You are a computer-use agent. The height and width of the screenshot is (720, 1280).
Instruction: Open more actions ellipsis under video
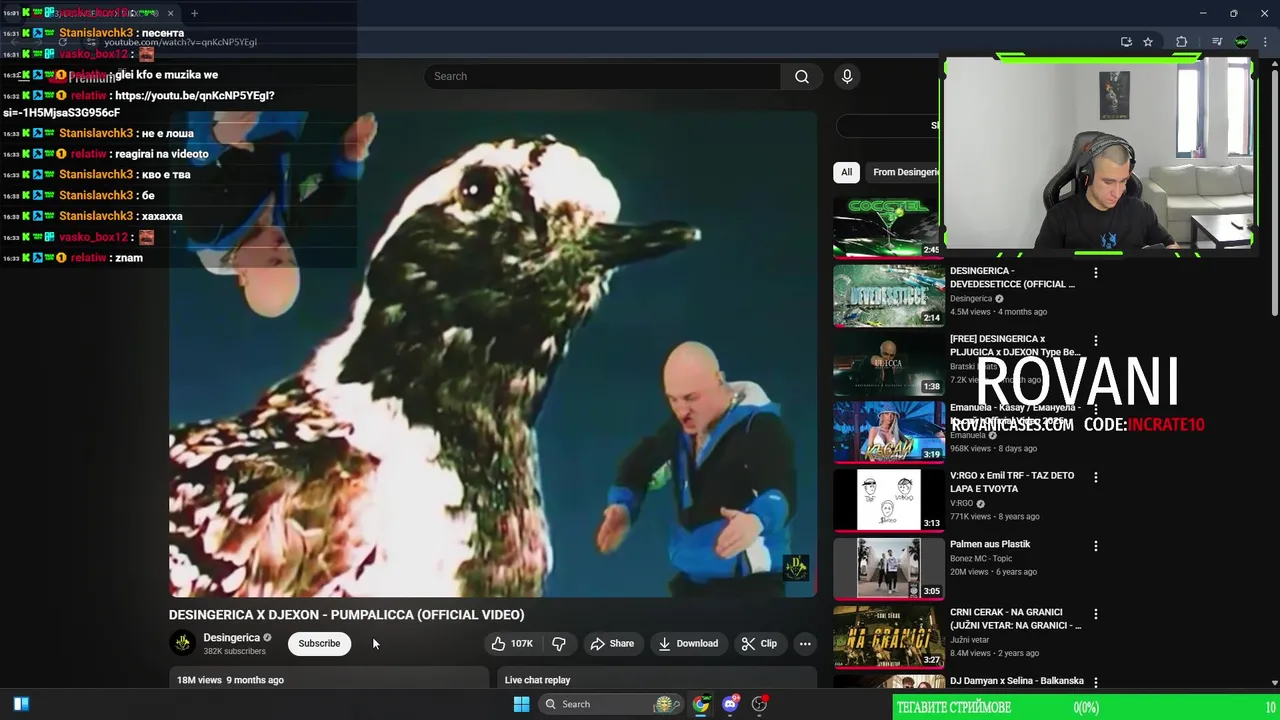coord(805,643)
